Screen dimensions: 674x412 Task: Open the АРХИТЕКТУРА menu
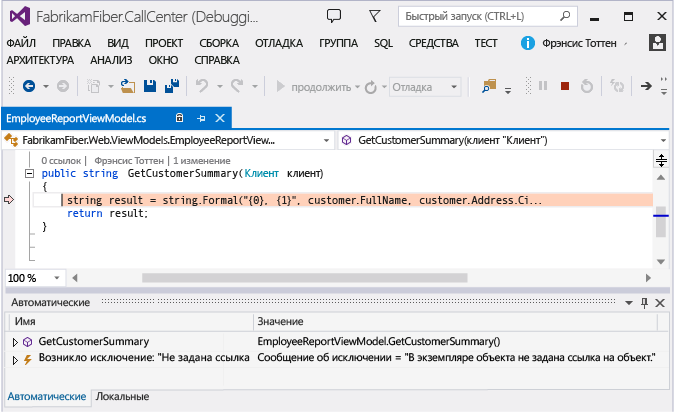click(40, 60)
